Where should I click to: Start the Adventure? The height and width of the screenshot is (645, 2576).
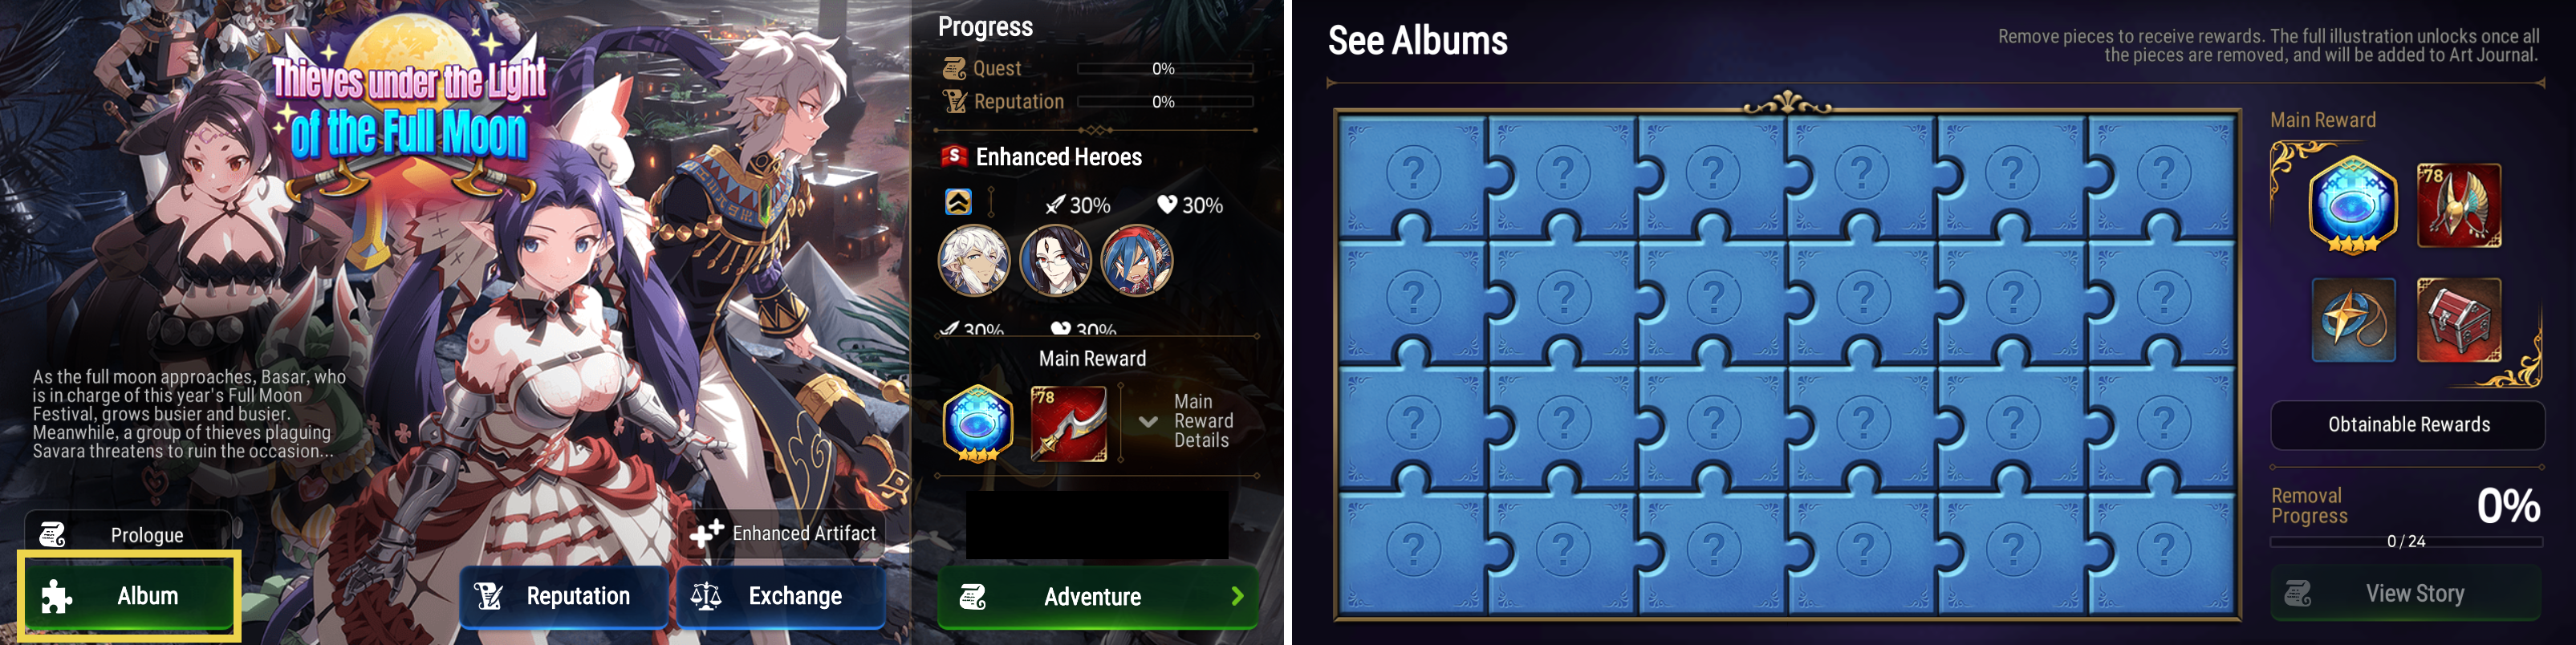tap(1098, 597)
